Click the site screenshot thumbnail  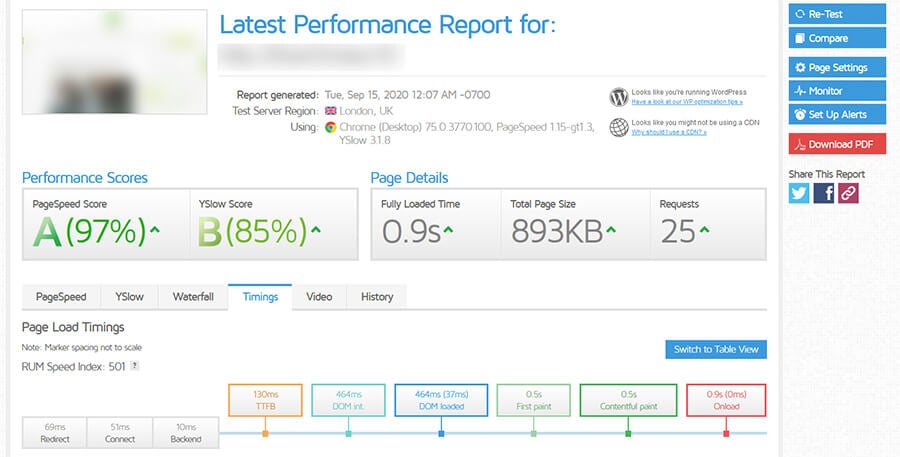(x=114, y=61)
